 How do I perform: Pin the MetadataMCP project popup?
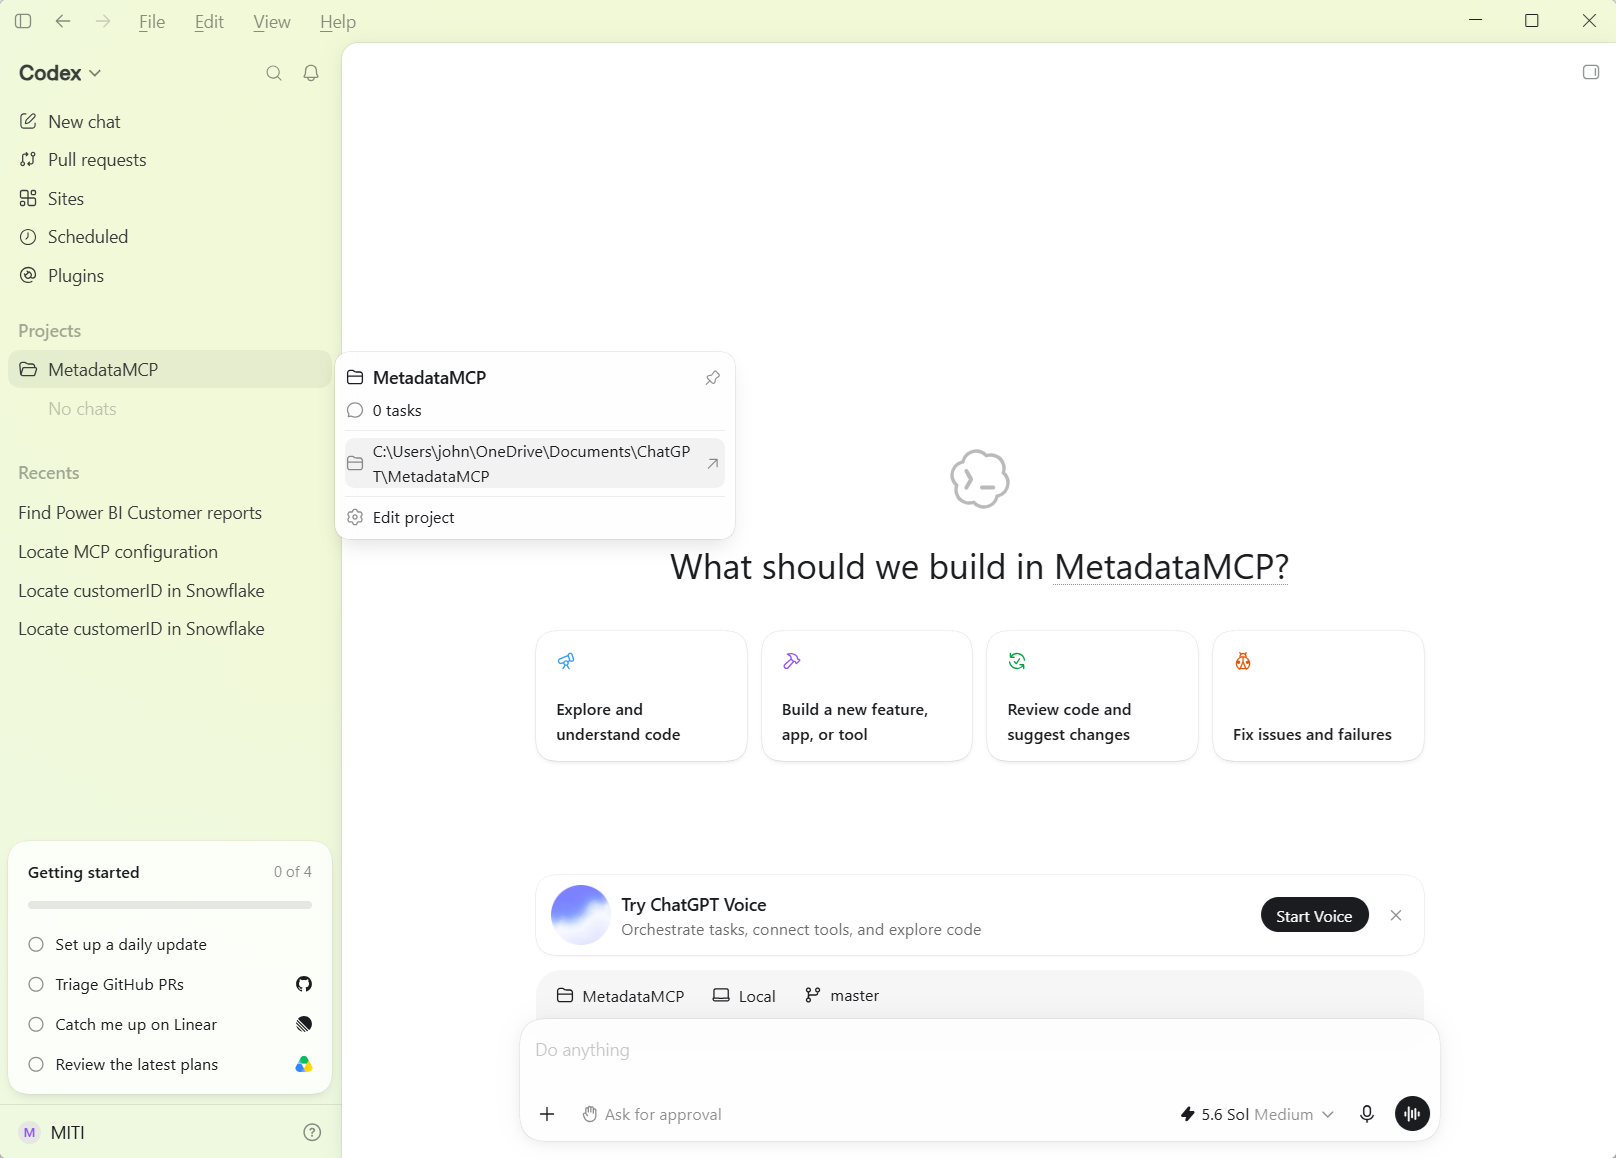[x=713, y=378]
